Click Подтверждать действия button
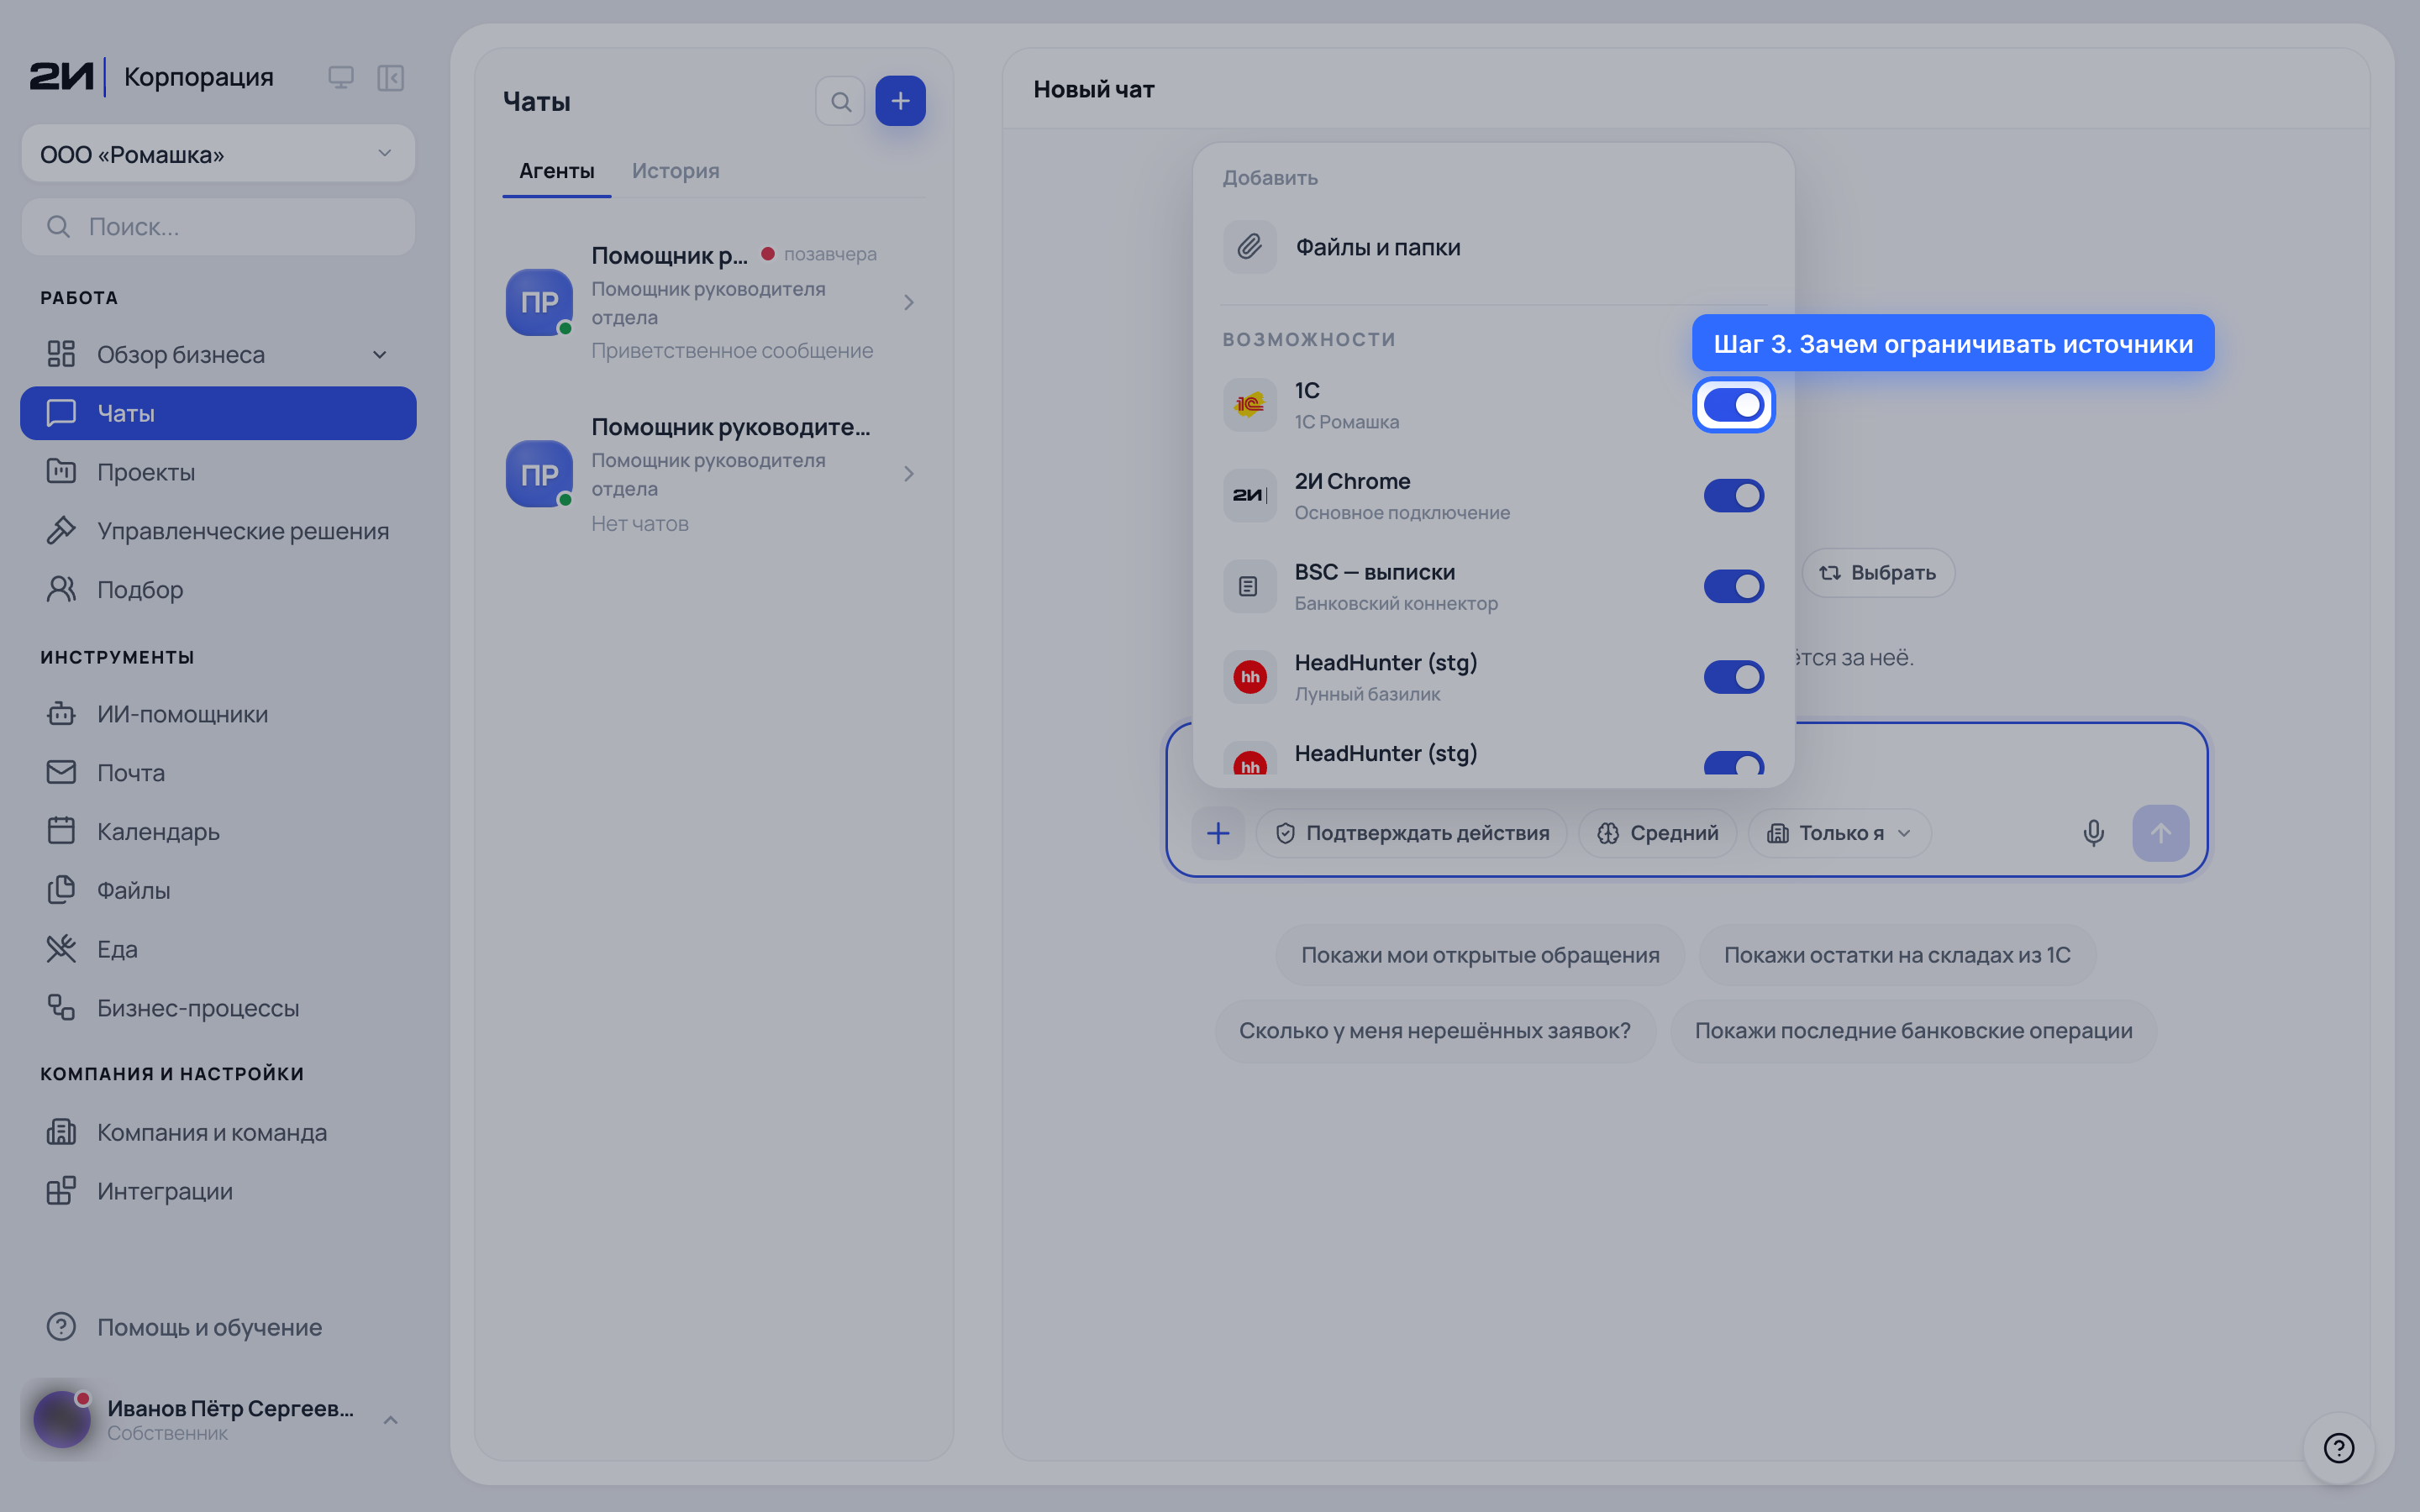This screenshot has width=2420, height=1512. click(1411, 833)
